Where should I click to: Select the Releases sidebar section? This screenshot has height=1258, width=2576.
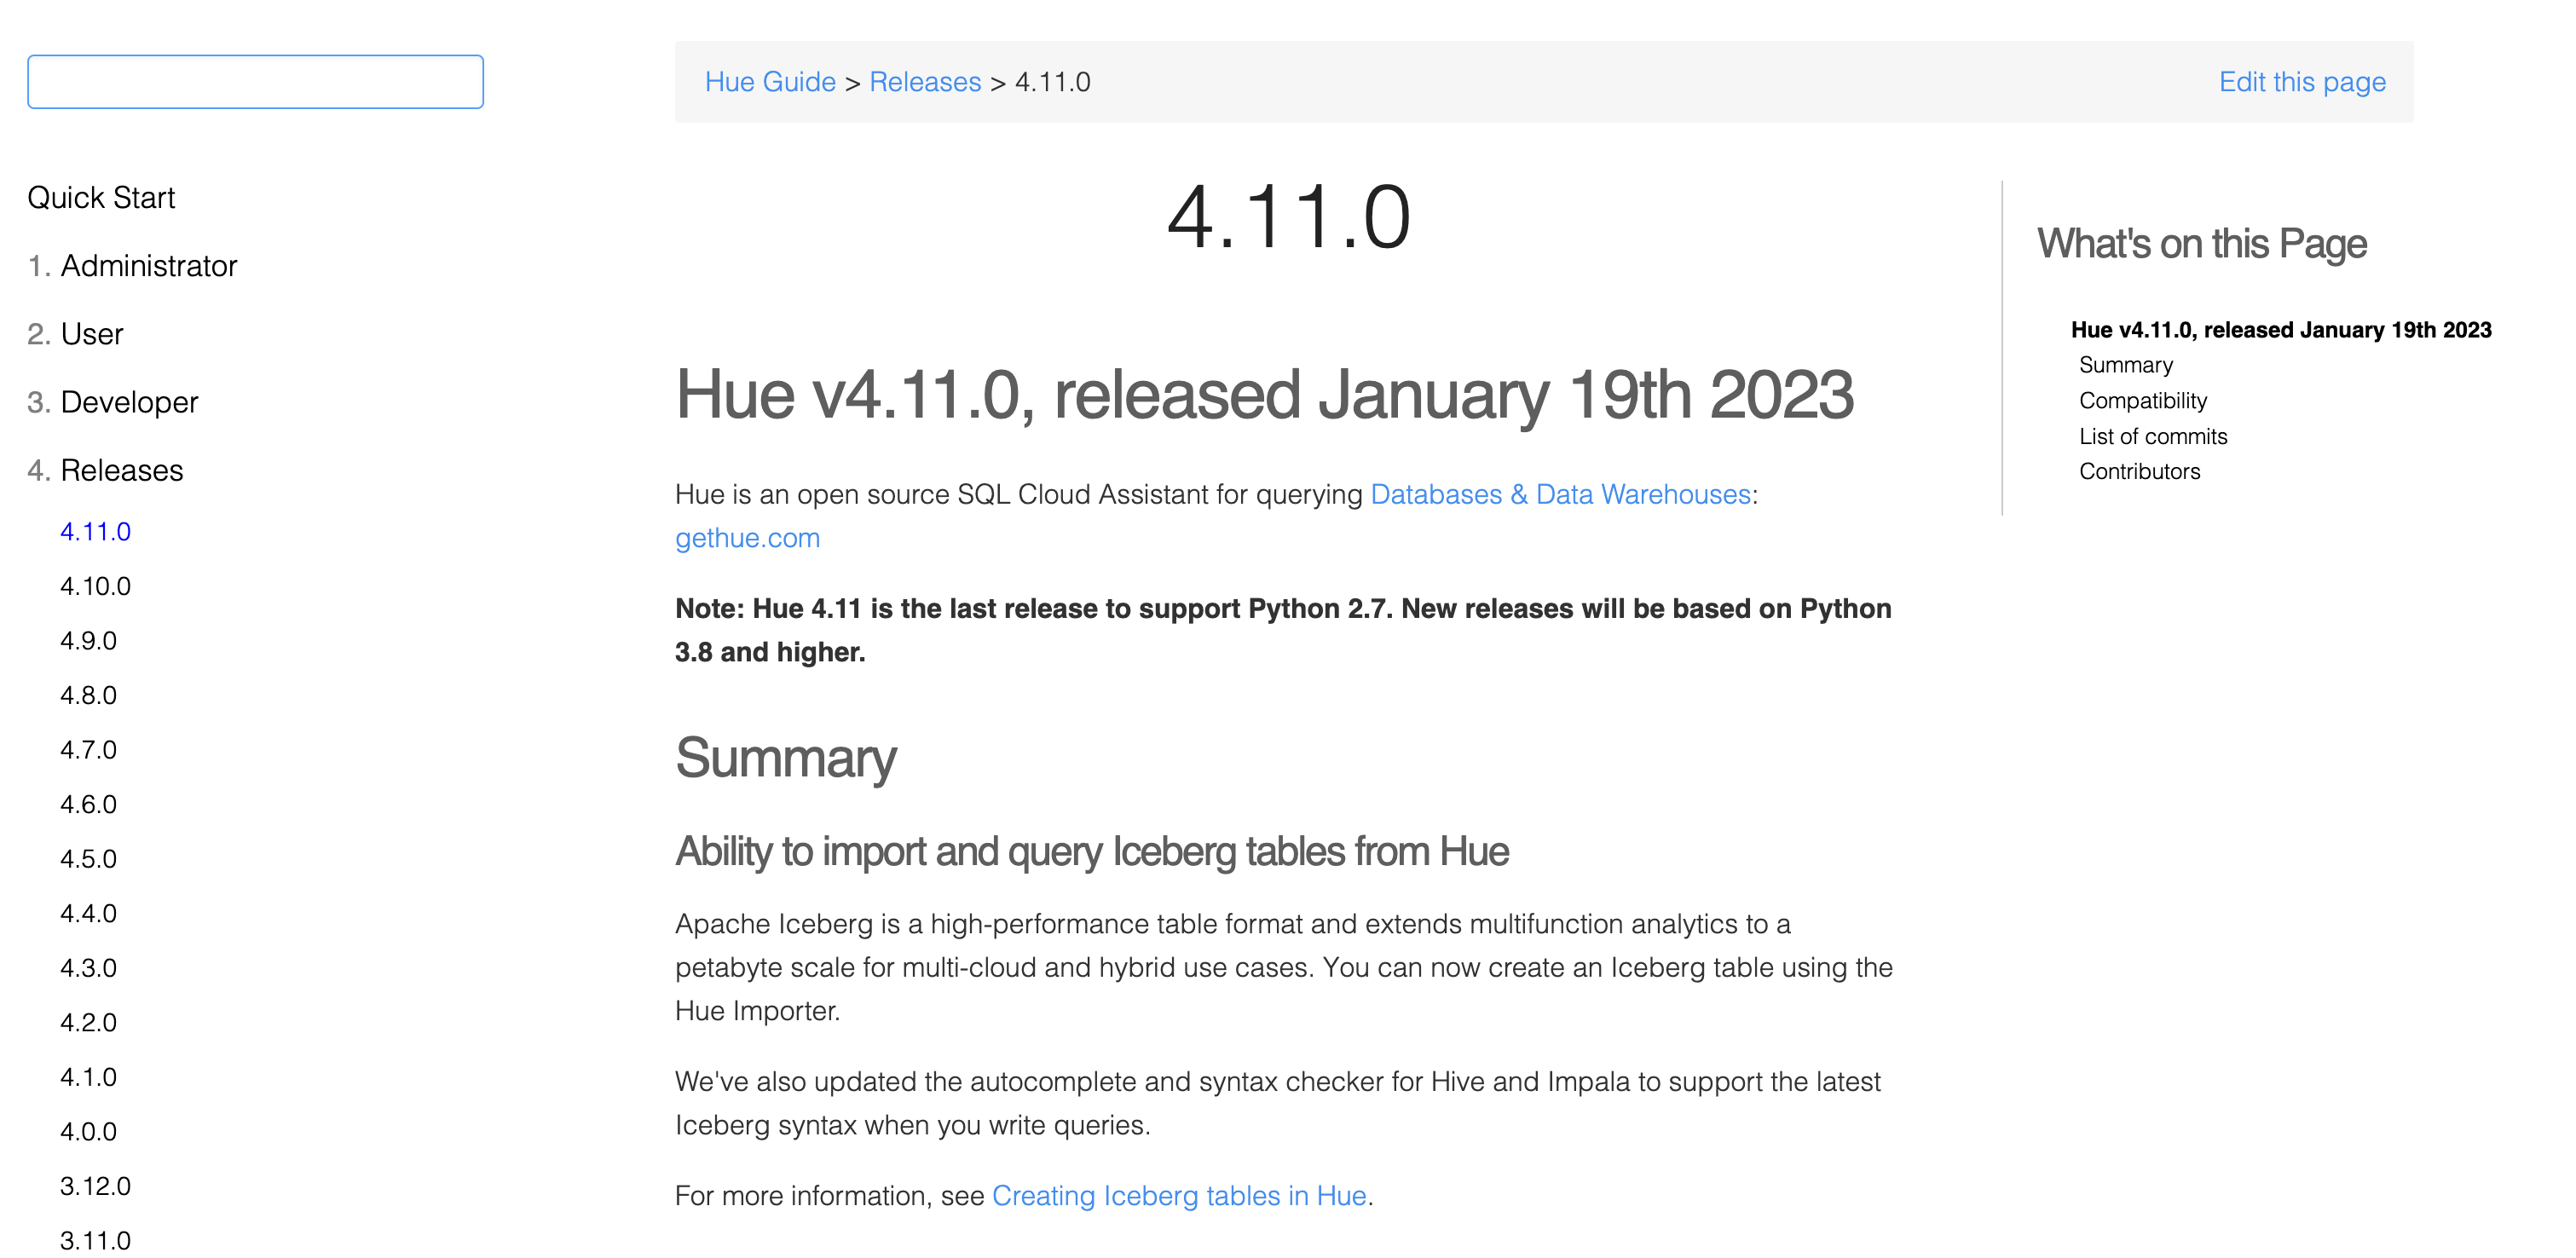click(x=121, y=470)
